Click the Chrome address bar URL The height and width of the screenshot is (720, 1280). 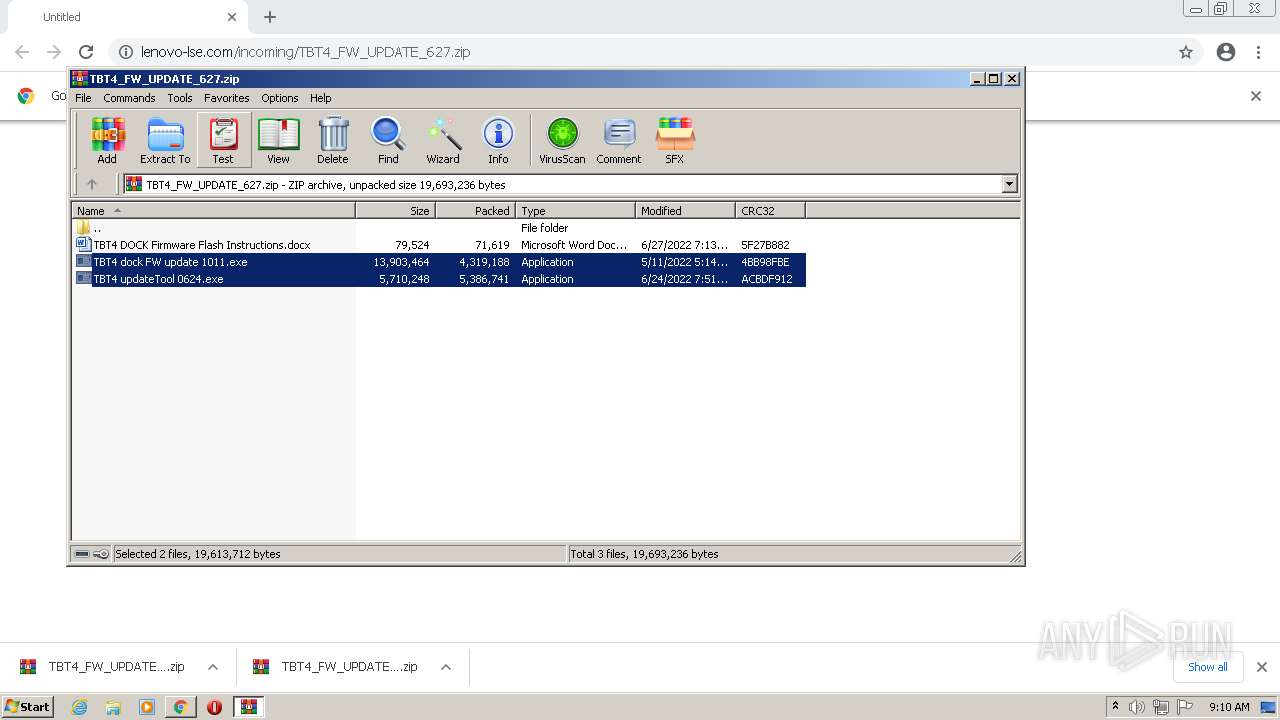point(305,52)
